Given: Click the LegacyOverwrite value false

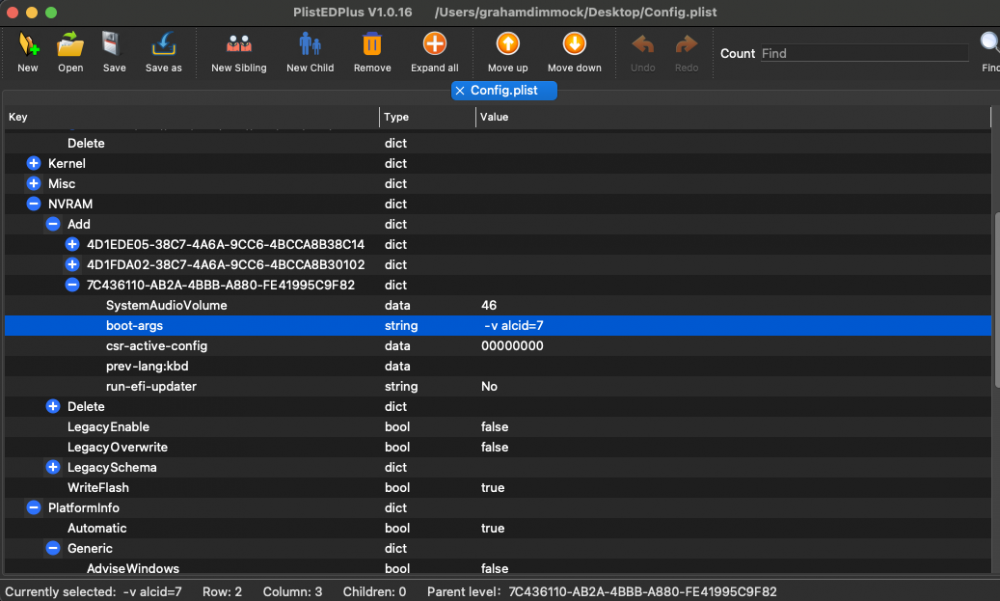Looking at the screenshot, I should click(494, 447).
